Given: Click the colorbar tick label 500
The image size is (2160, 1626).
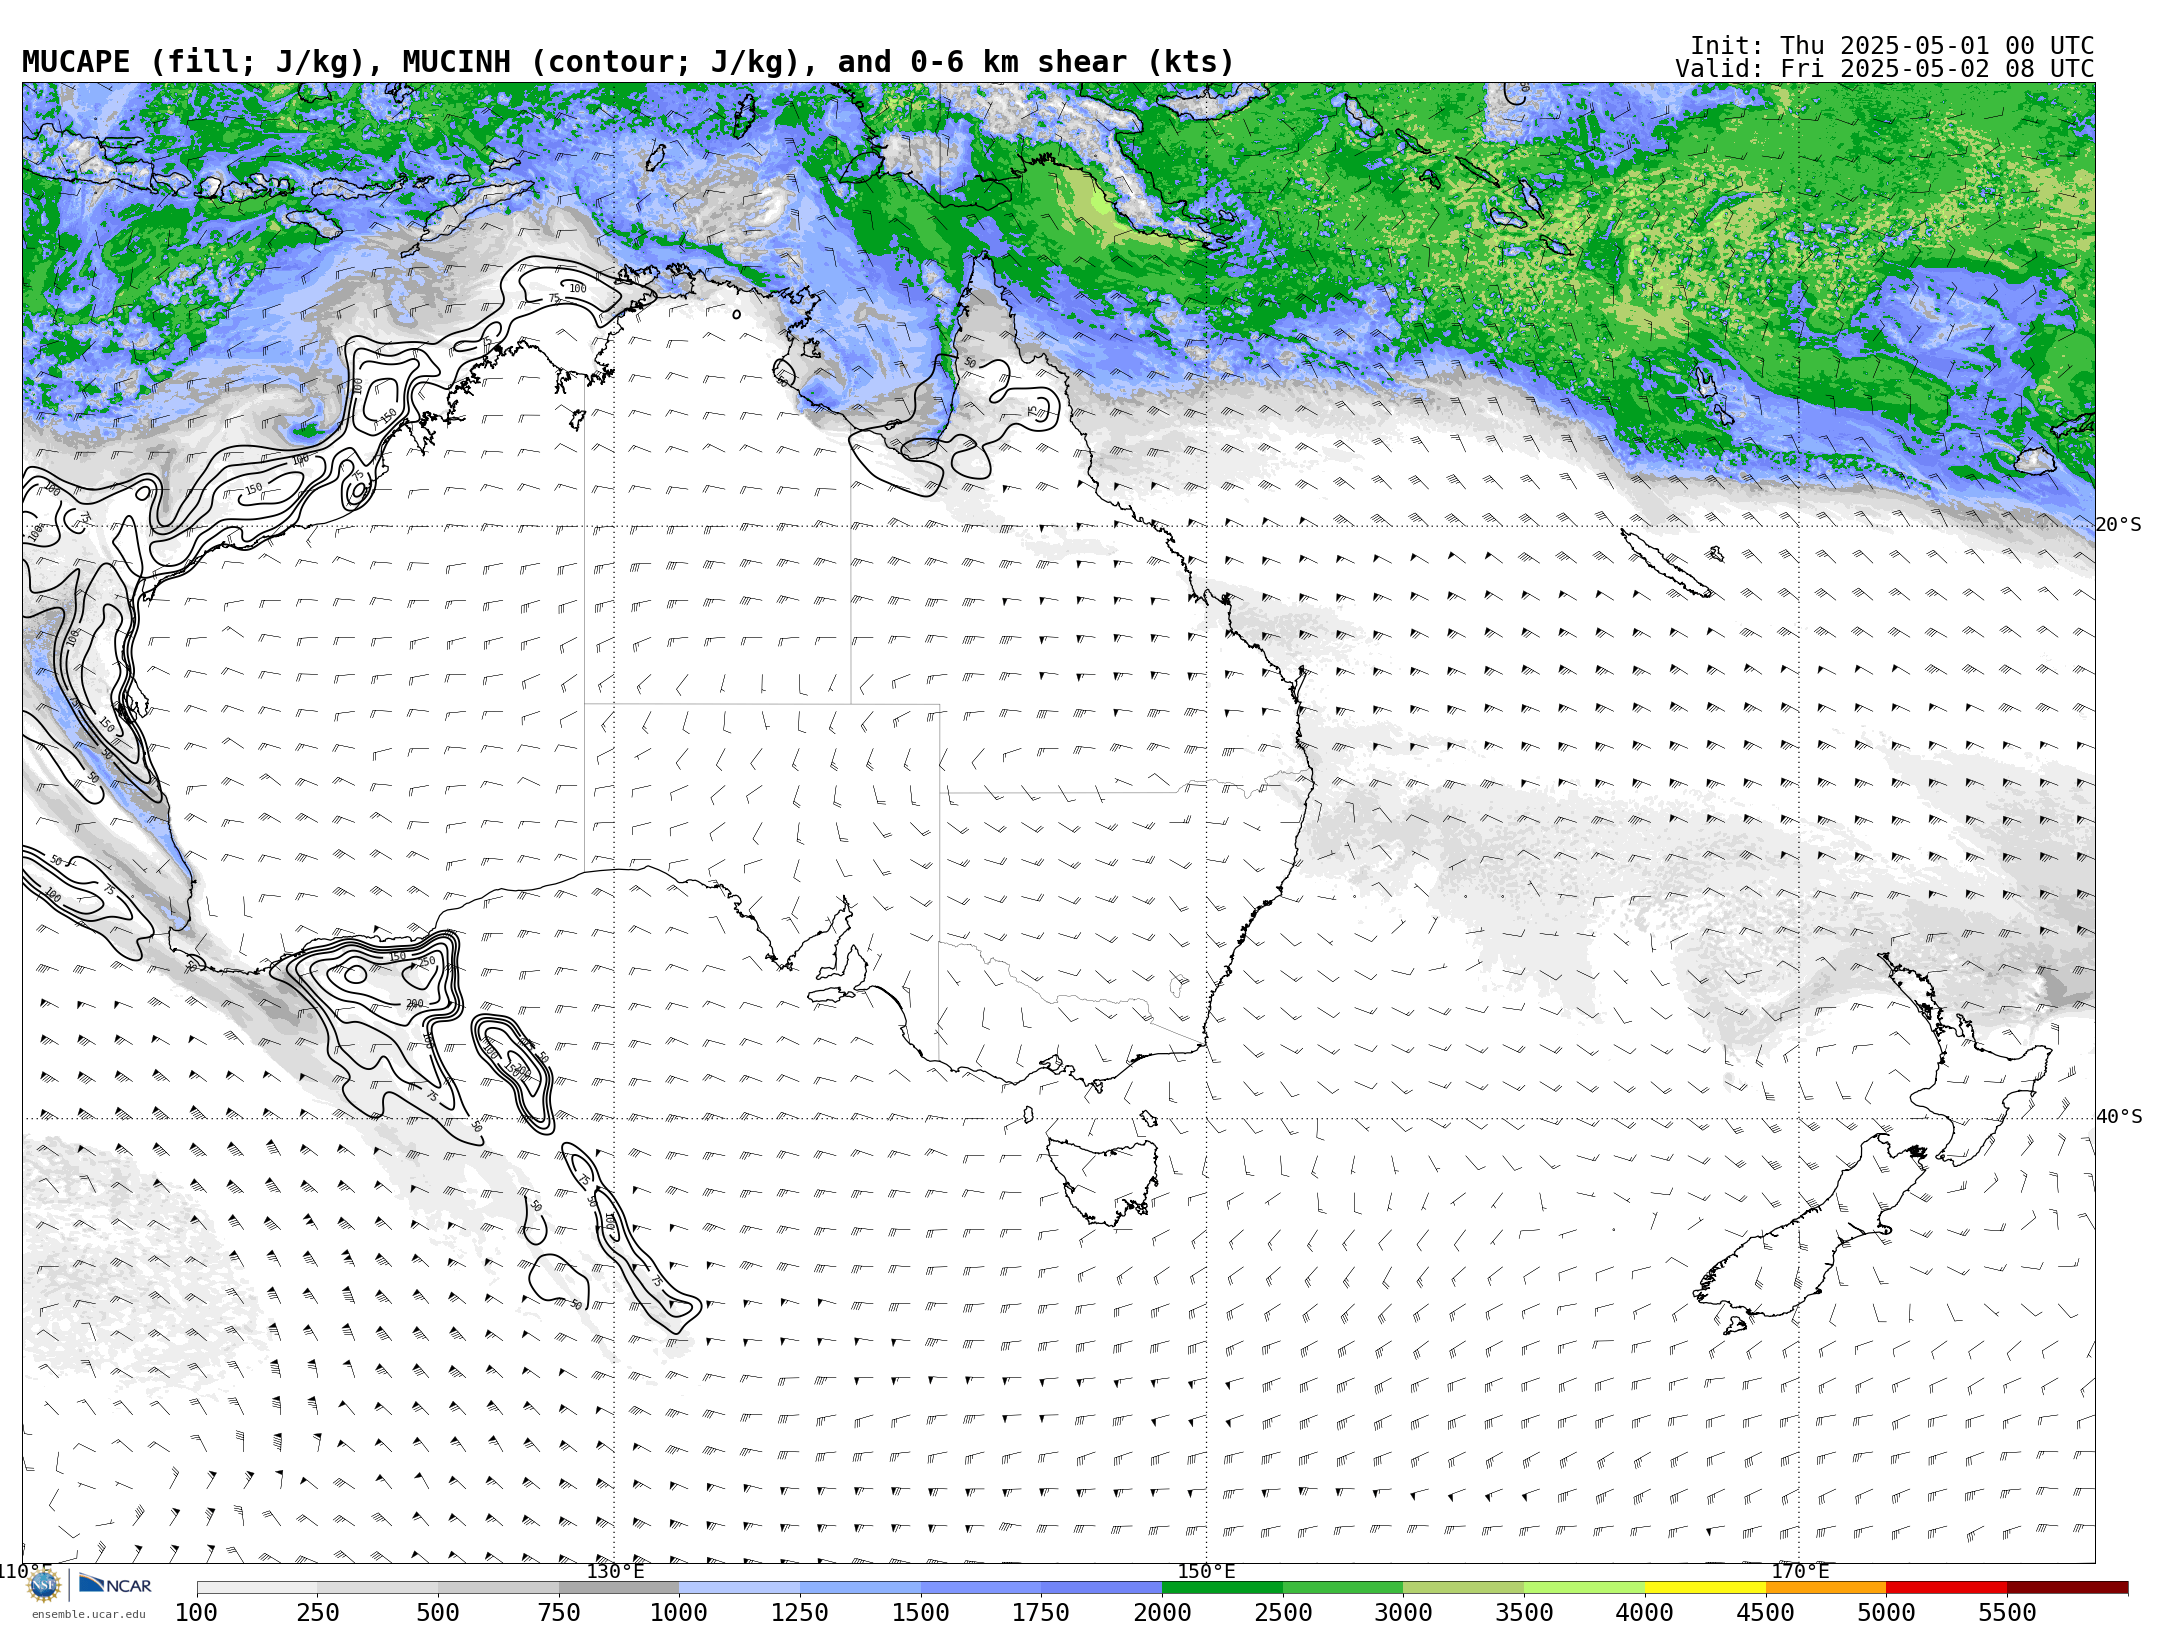Looking at the screenshot, I should tap(438, 1613).
